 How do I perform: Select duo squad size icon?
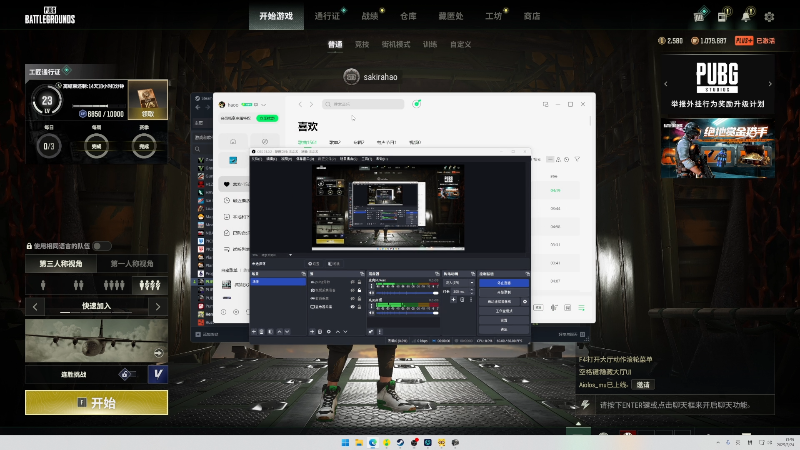coord(79,285)
